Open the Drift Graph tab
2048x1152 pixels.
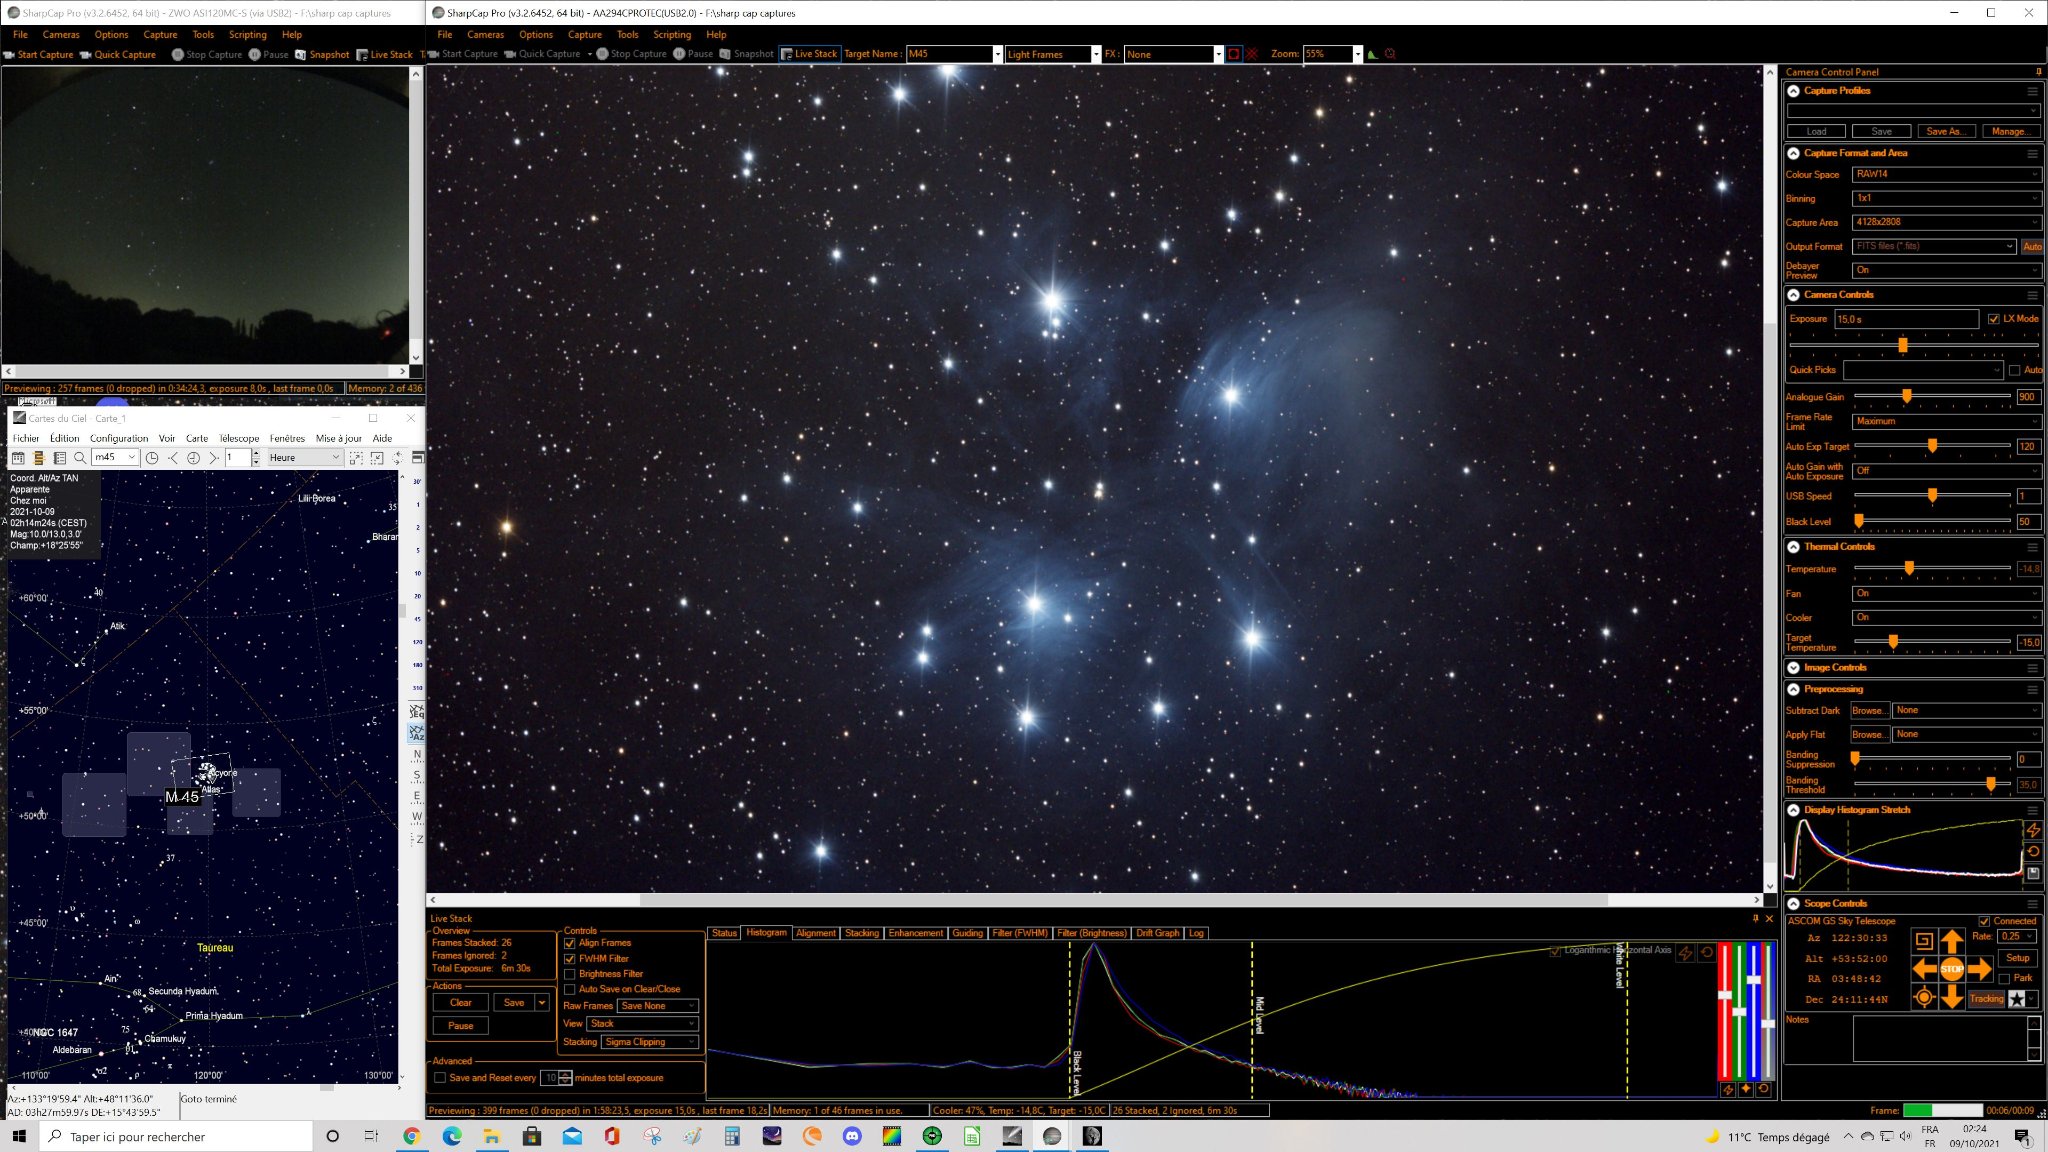(x=1158, y=933)
